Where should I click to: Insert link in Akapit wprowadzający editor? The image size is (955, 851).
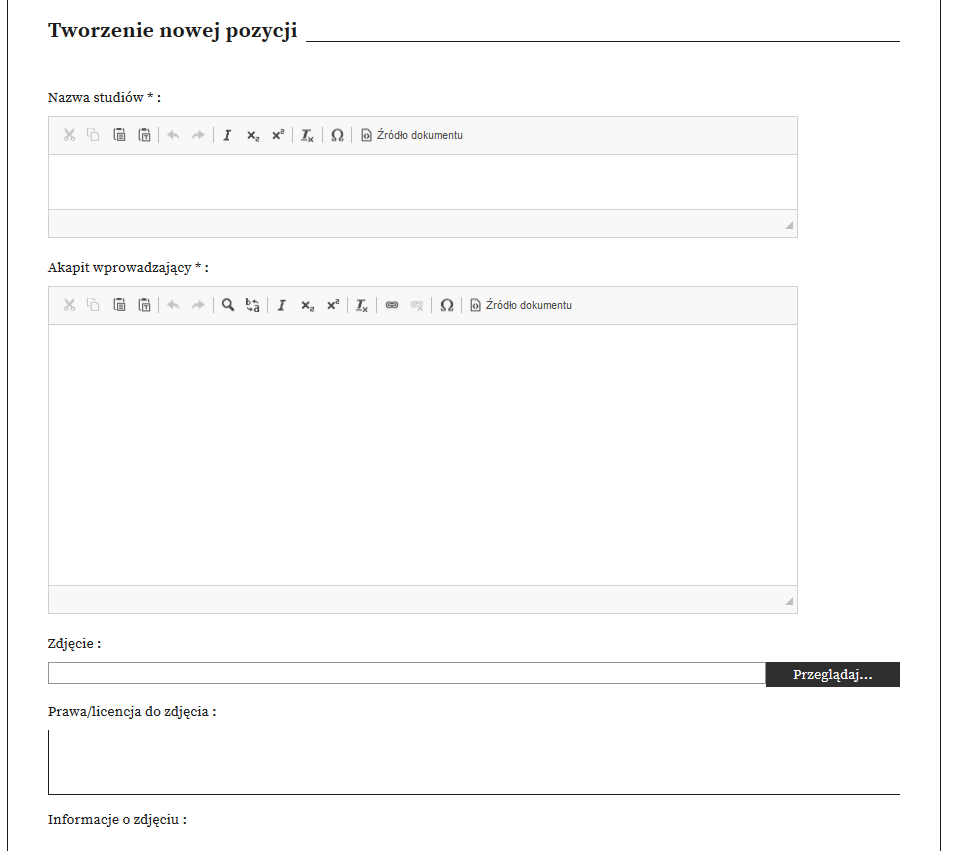click(x=392, y=305)
